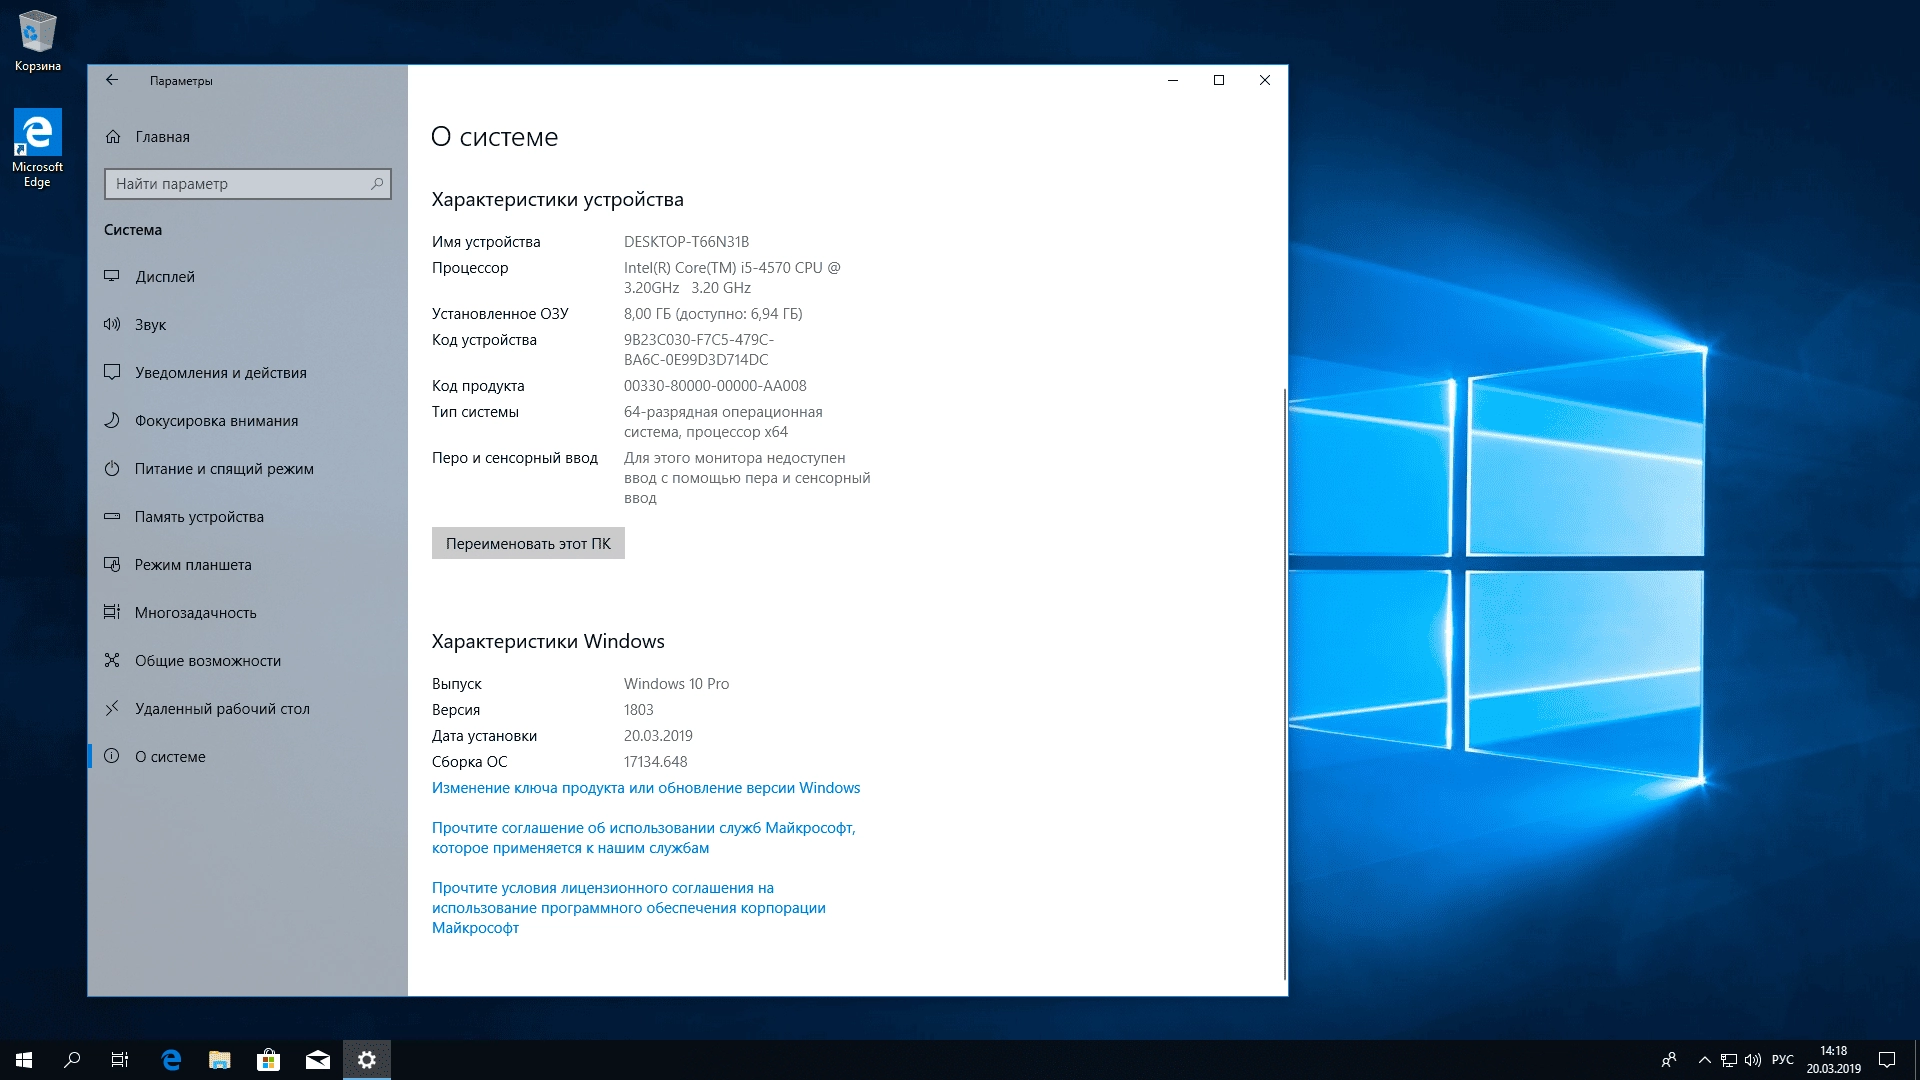This screenshot has height=1080, width=1920.
Task: Open People icon in system tray
Action: click(1668, 1060)
